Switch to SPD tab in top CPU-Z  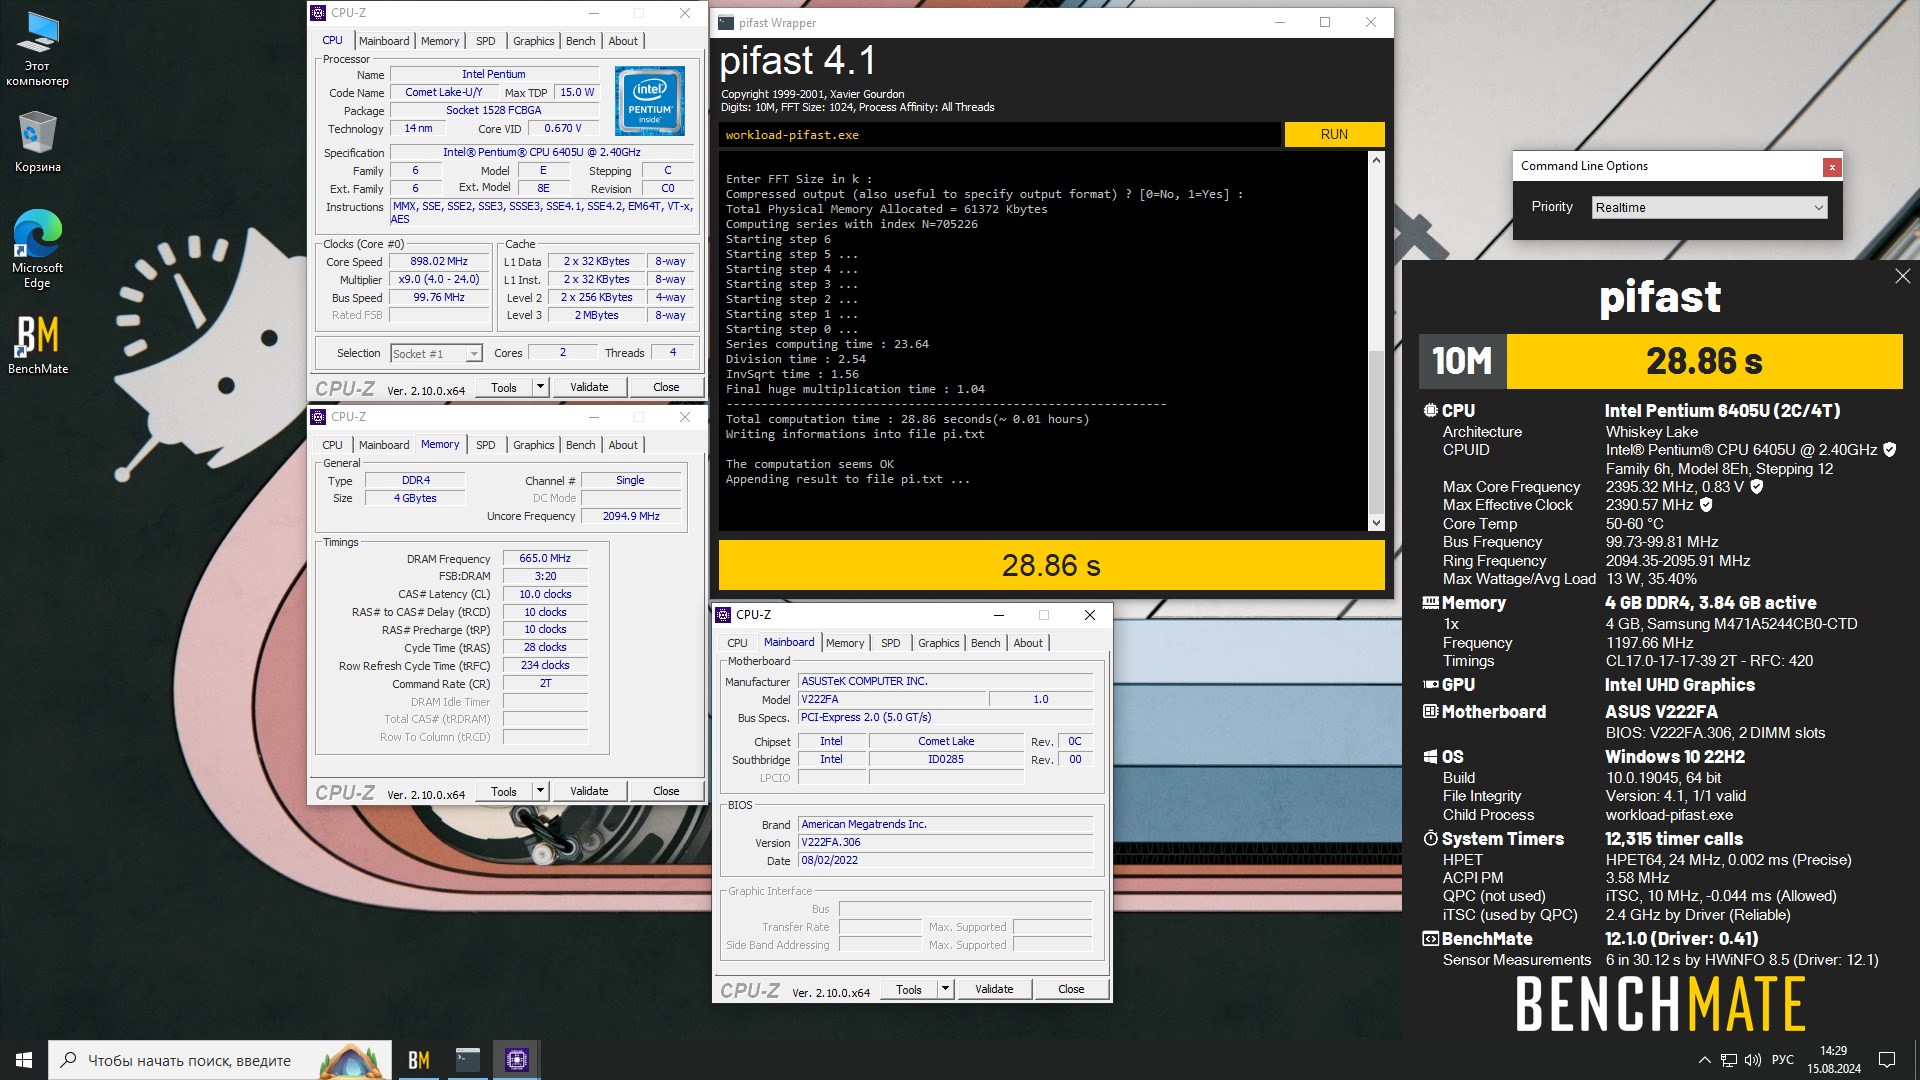tap(485, 41)
